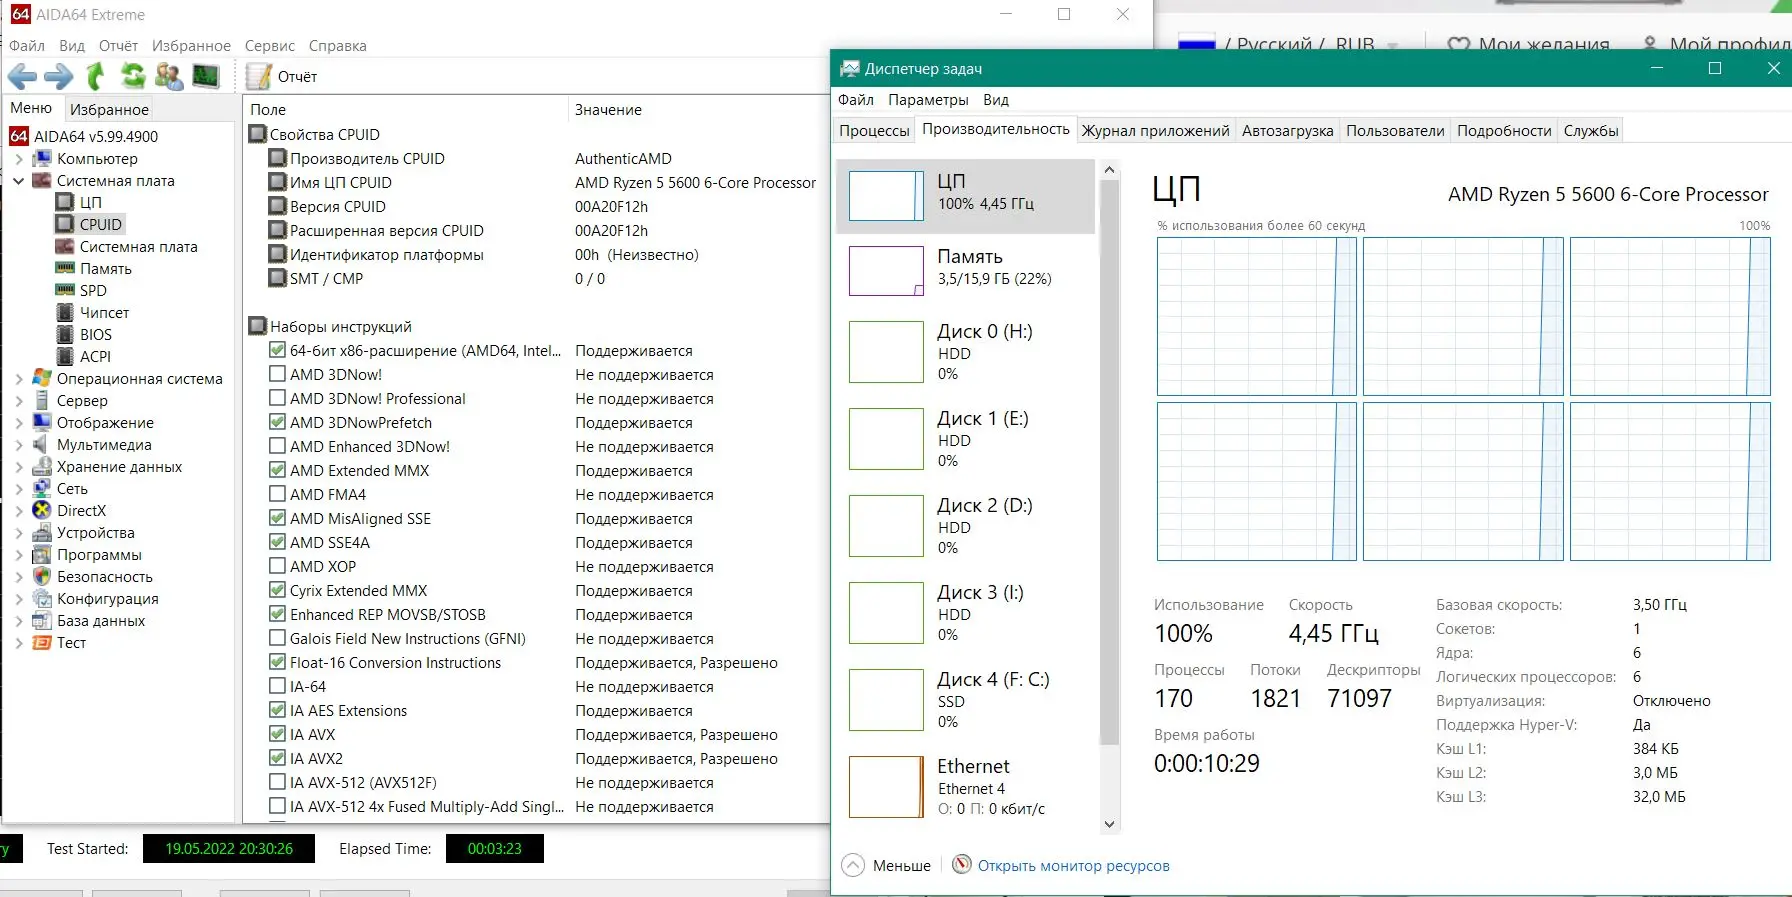Toggle the AMD FMA4 checkbox
1792x897 pixels.
(x=278, y=494)
